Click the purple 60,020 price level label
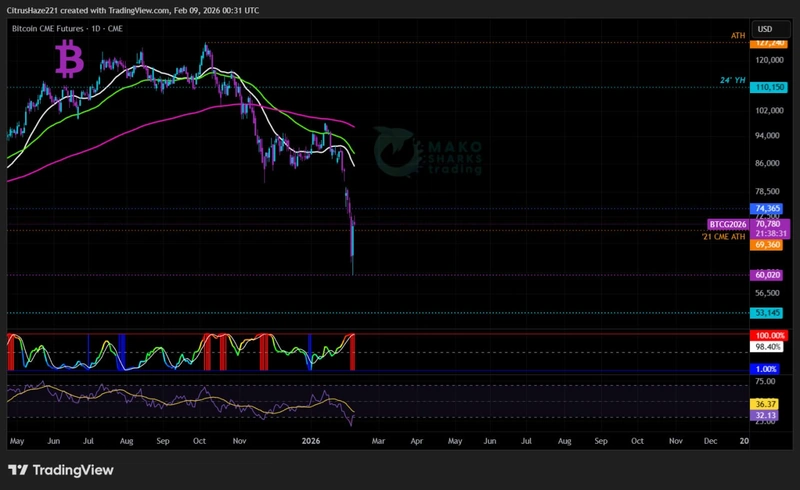The height and width of the screenshot is (490, 800). coord(767,274)
